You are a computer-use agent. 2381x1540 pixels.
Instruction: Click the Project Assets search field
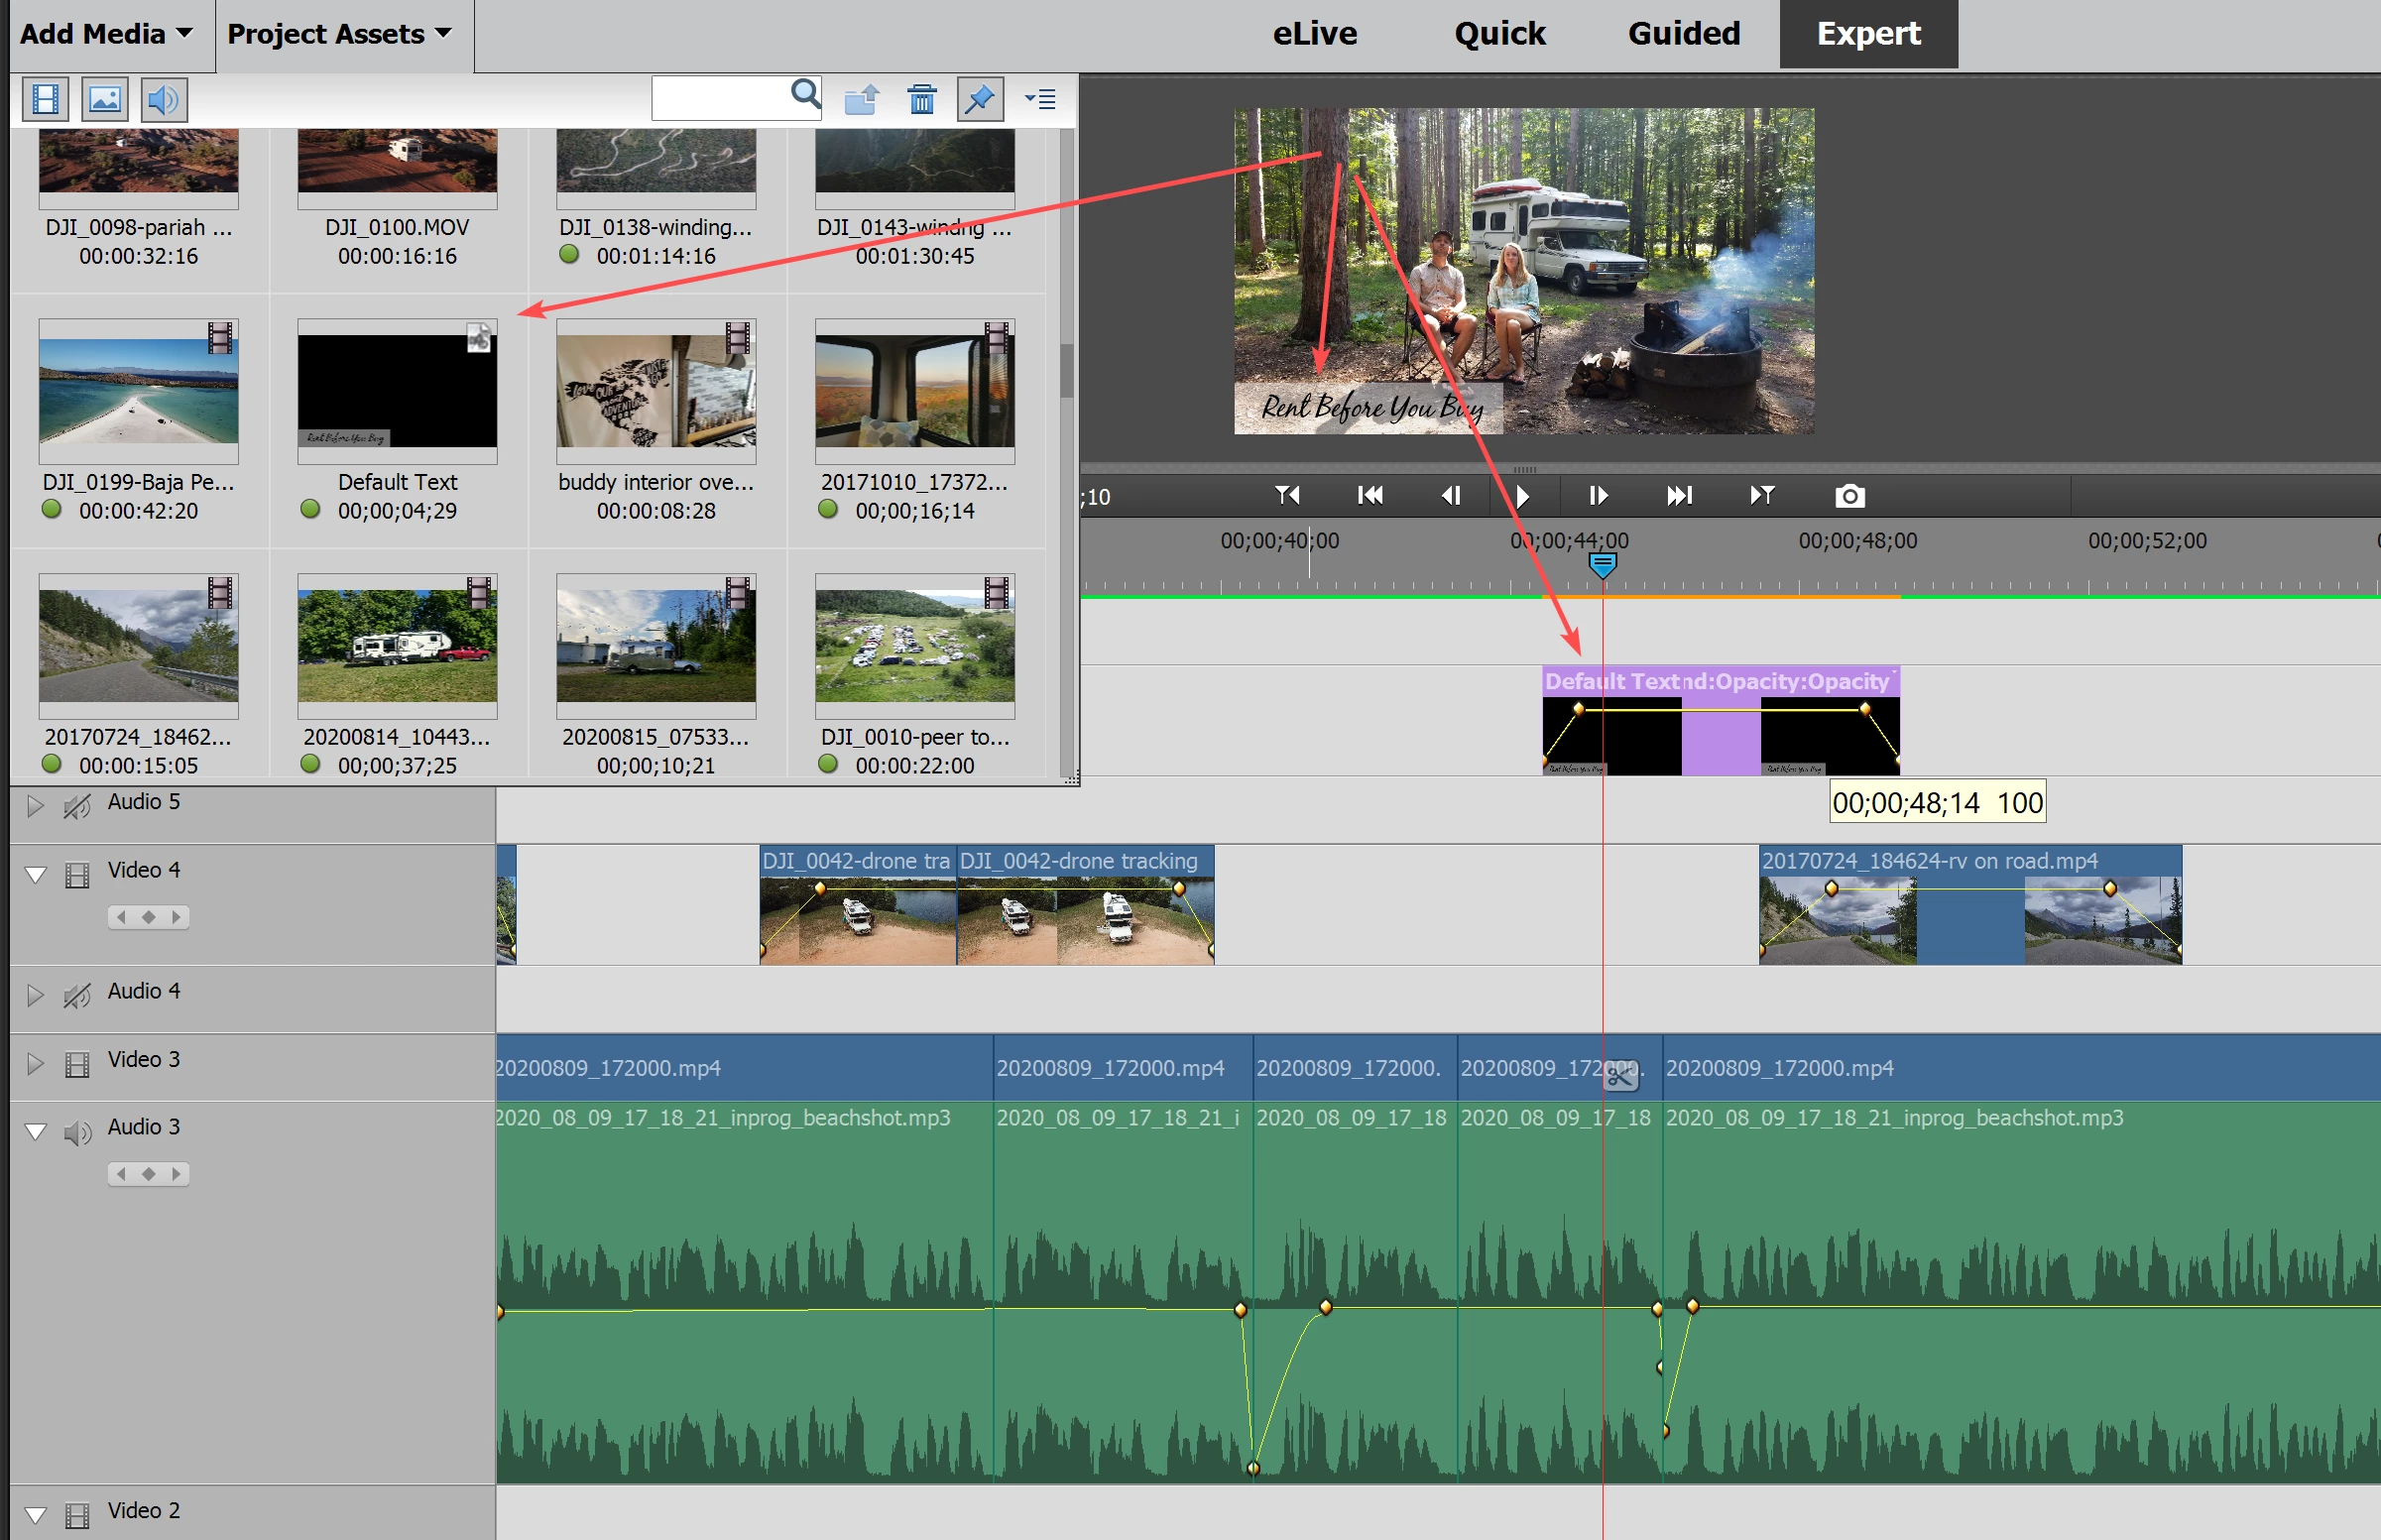pyautogui.click(x=720, y=99)
